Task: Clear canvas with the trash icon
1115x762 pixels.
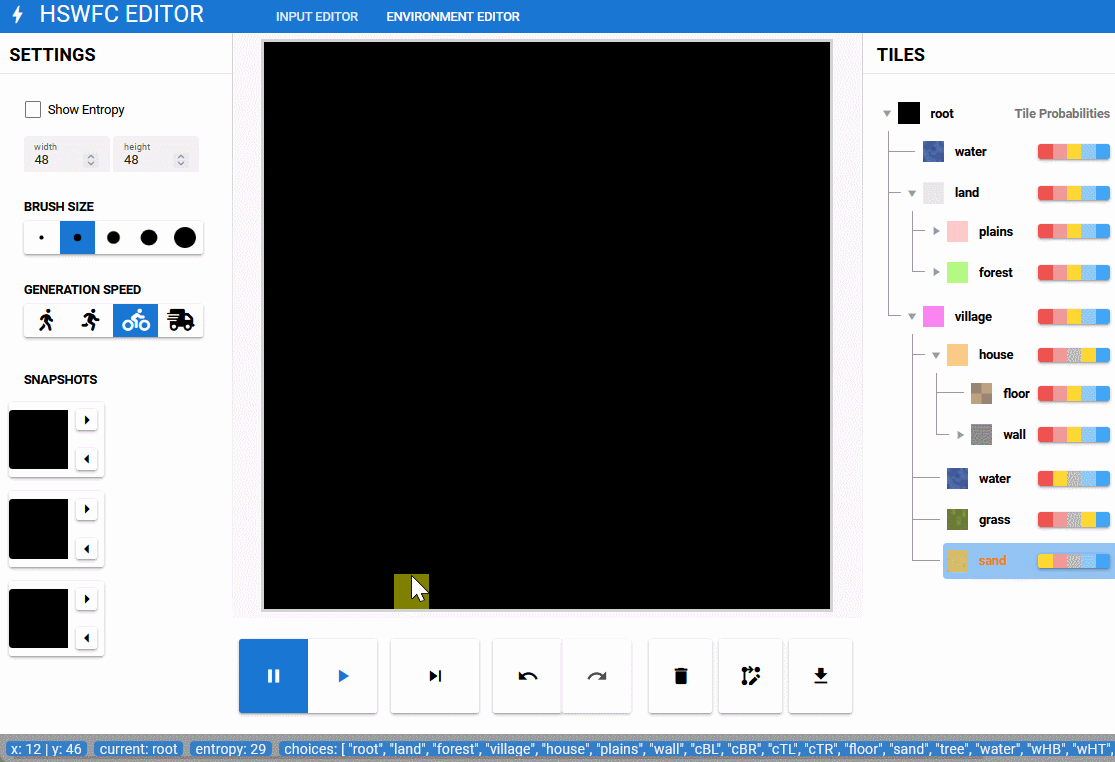Action: 681,676
